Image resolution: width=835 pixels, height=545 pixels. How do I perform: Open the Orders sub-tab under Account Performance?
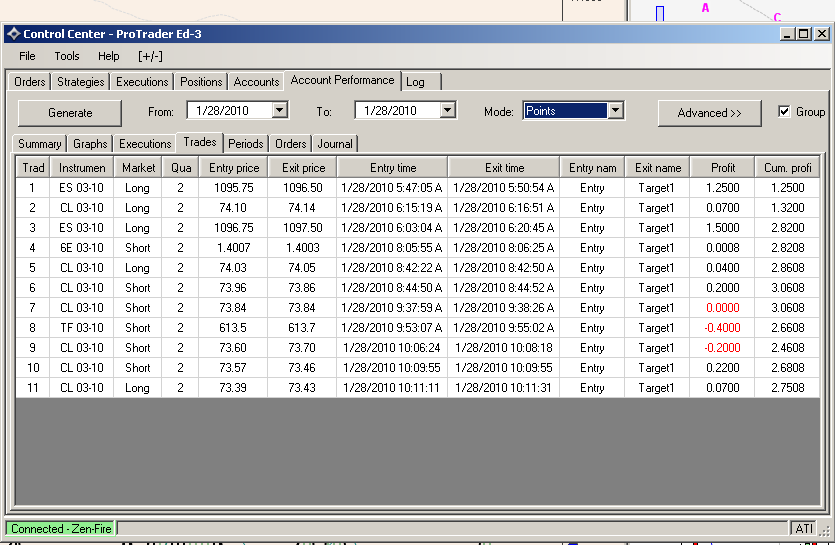point(290,144)
